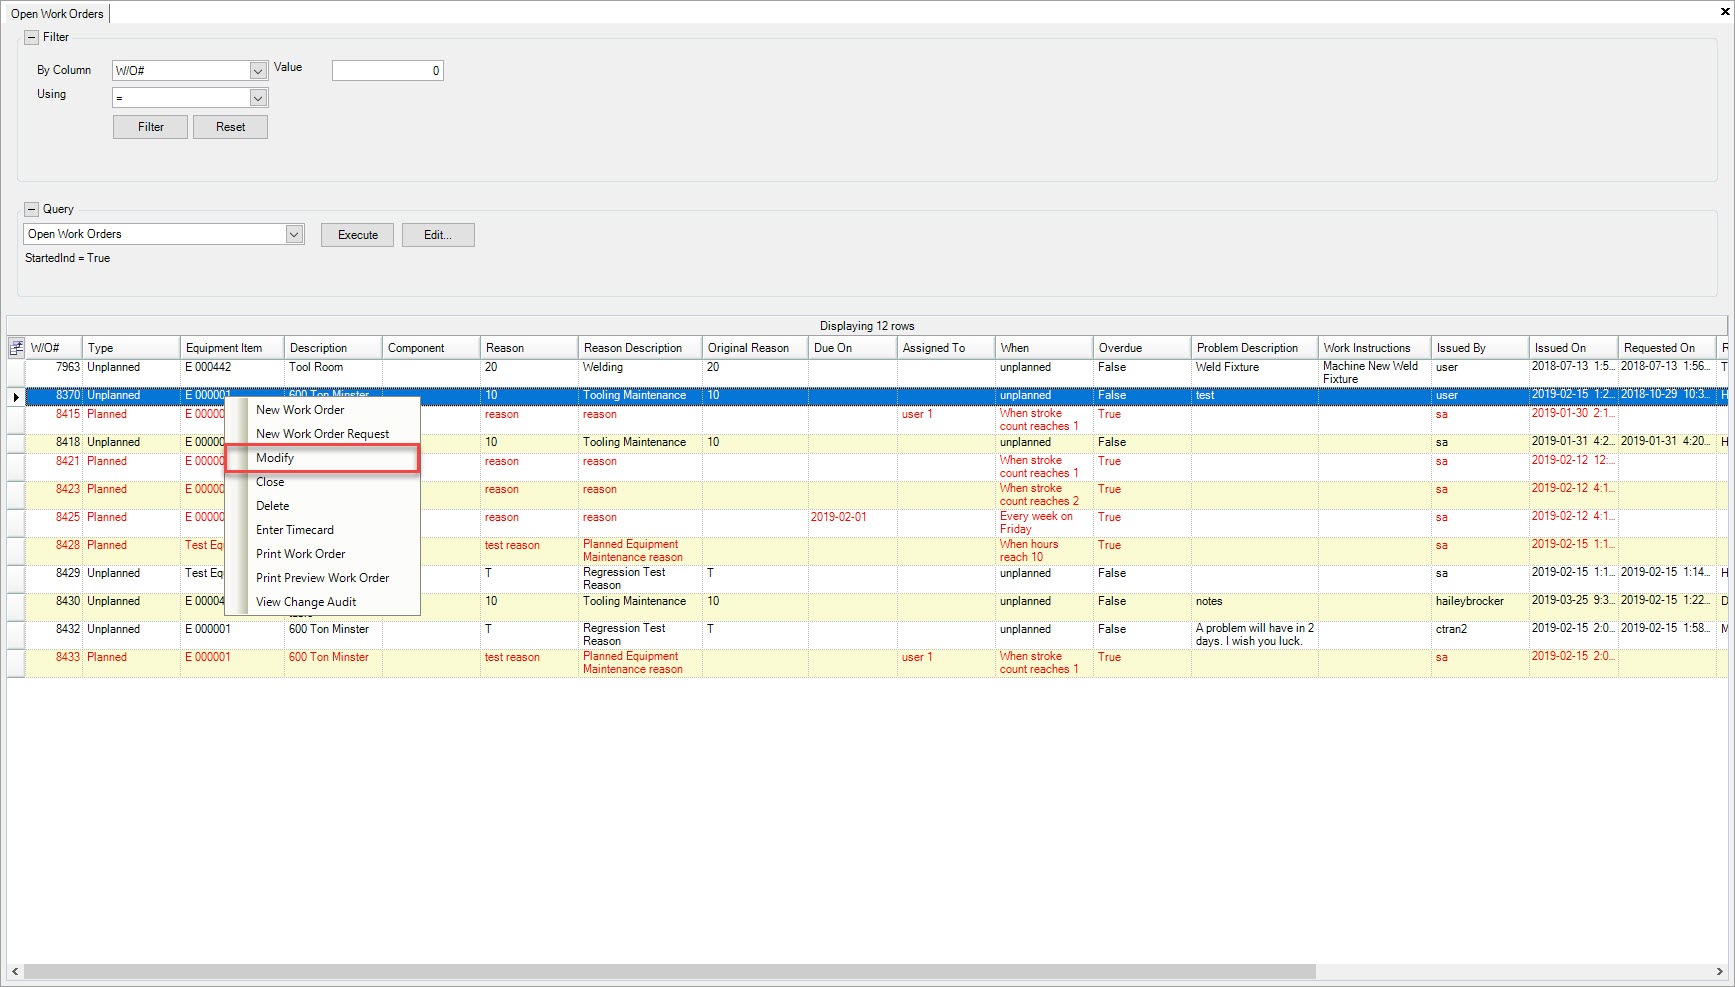Click the scroll right arrow
This screenshot has width=1735, height=987.
pos(1720,971)
